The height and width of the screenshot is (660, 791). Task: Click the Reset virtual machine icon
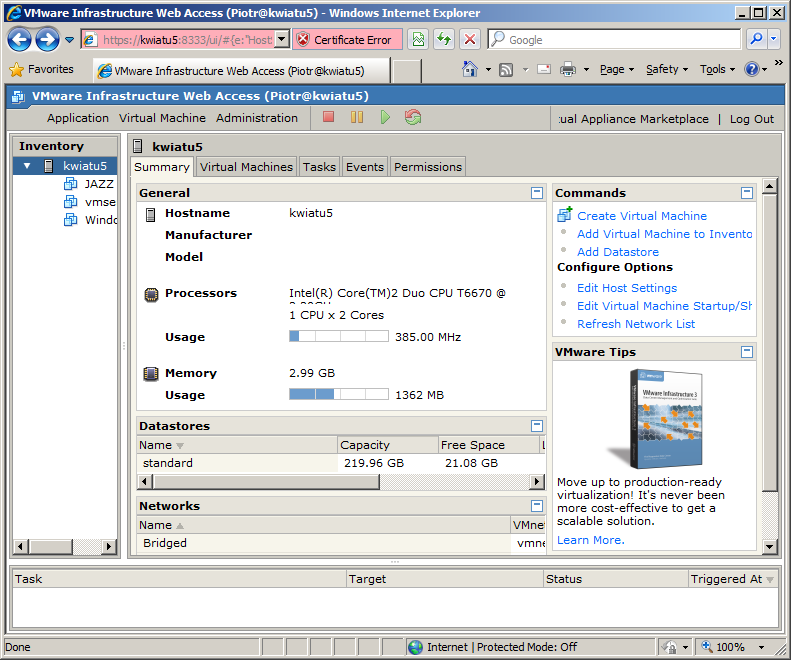point(413,117)
